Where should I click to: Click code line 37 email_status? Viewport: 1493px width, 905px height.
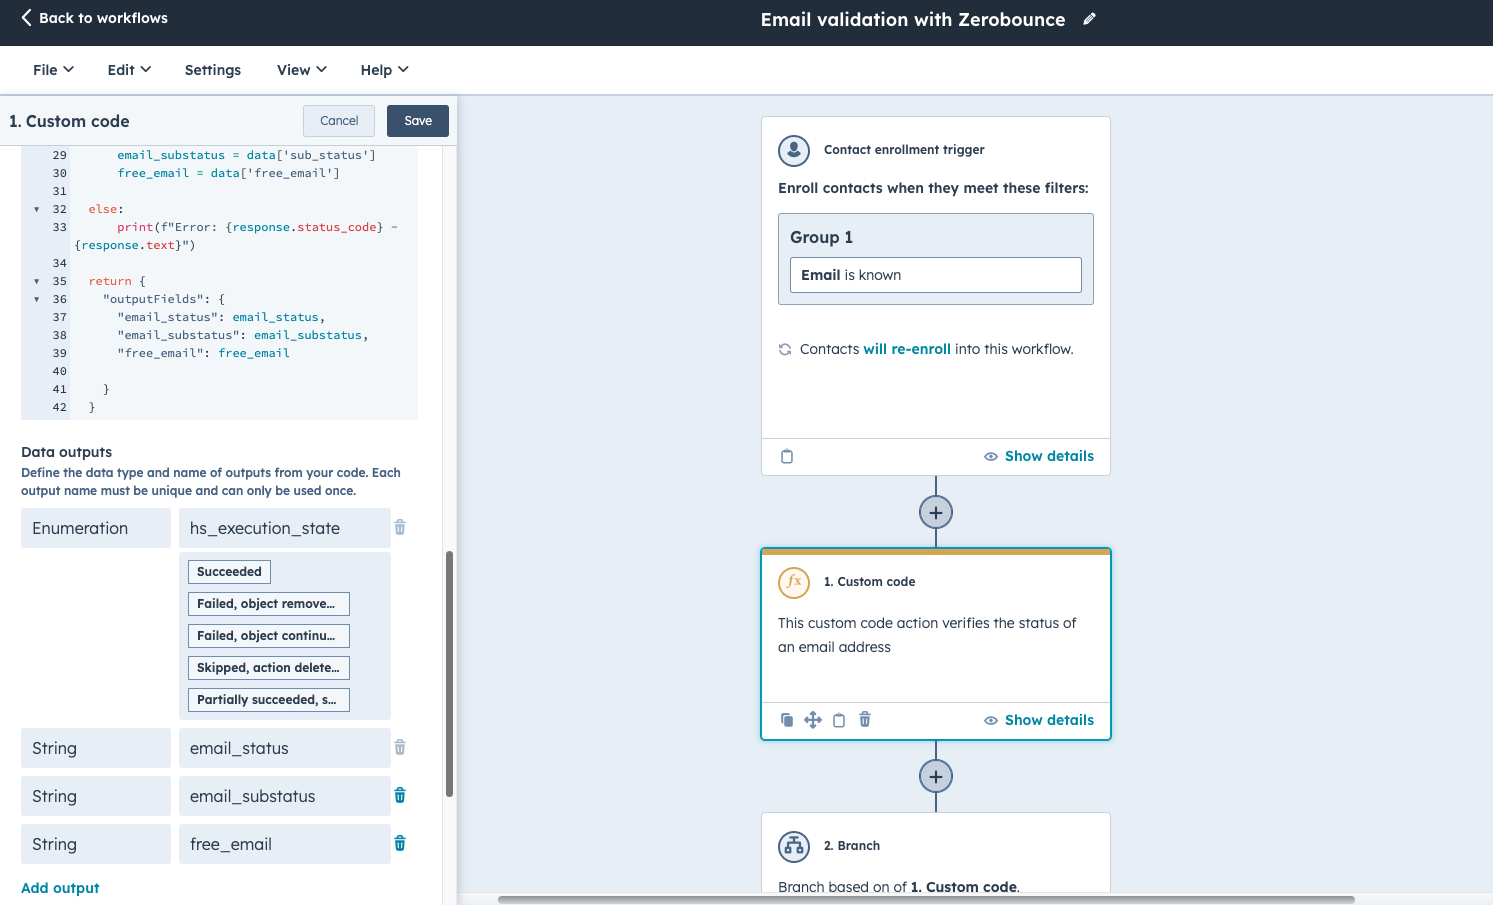221,317
